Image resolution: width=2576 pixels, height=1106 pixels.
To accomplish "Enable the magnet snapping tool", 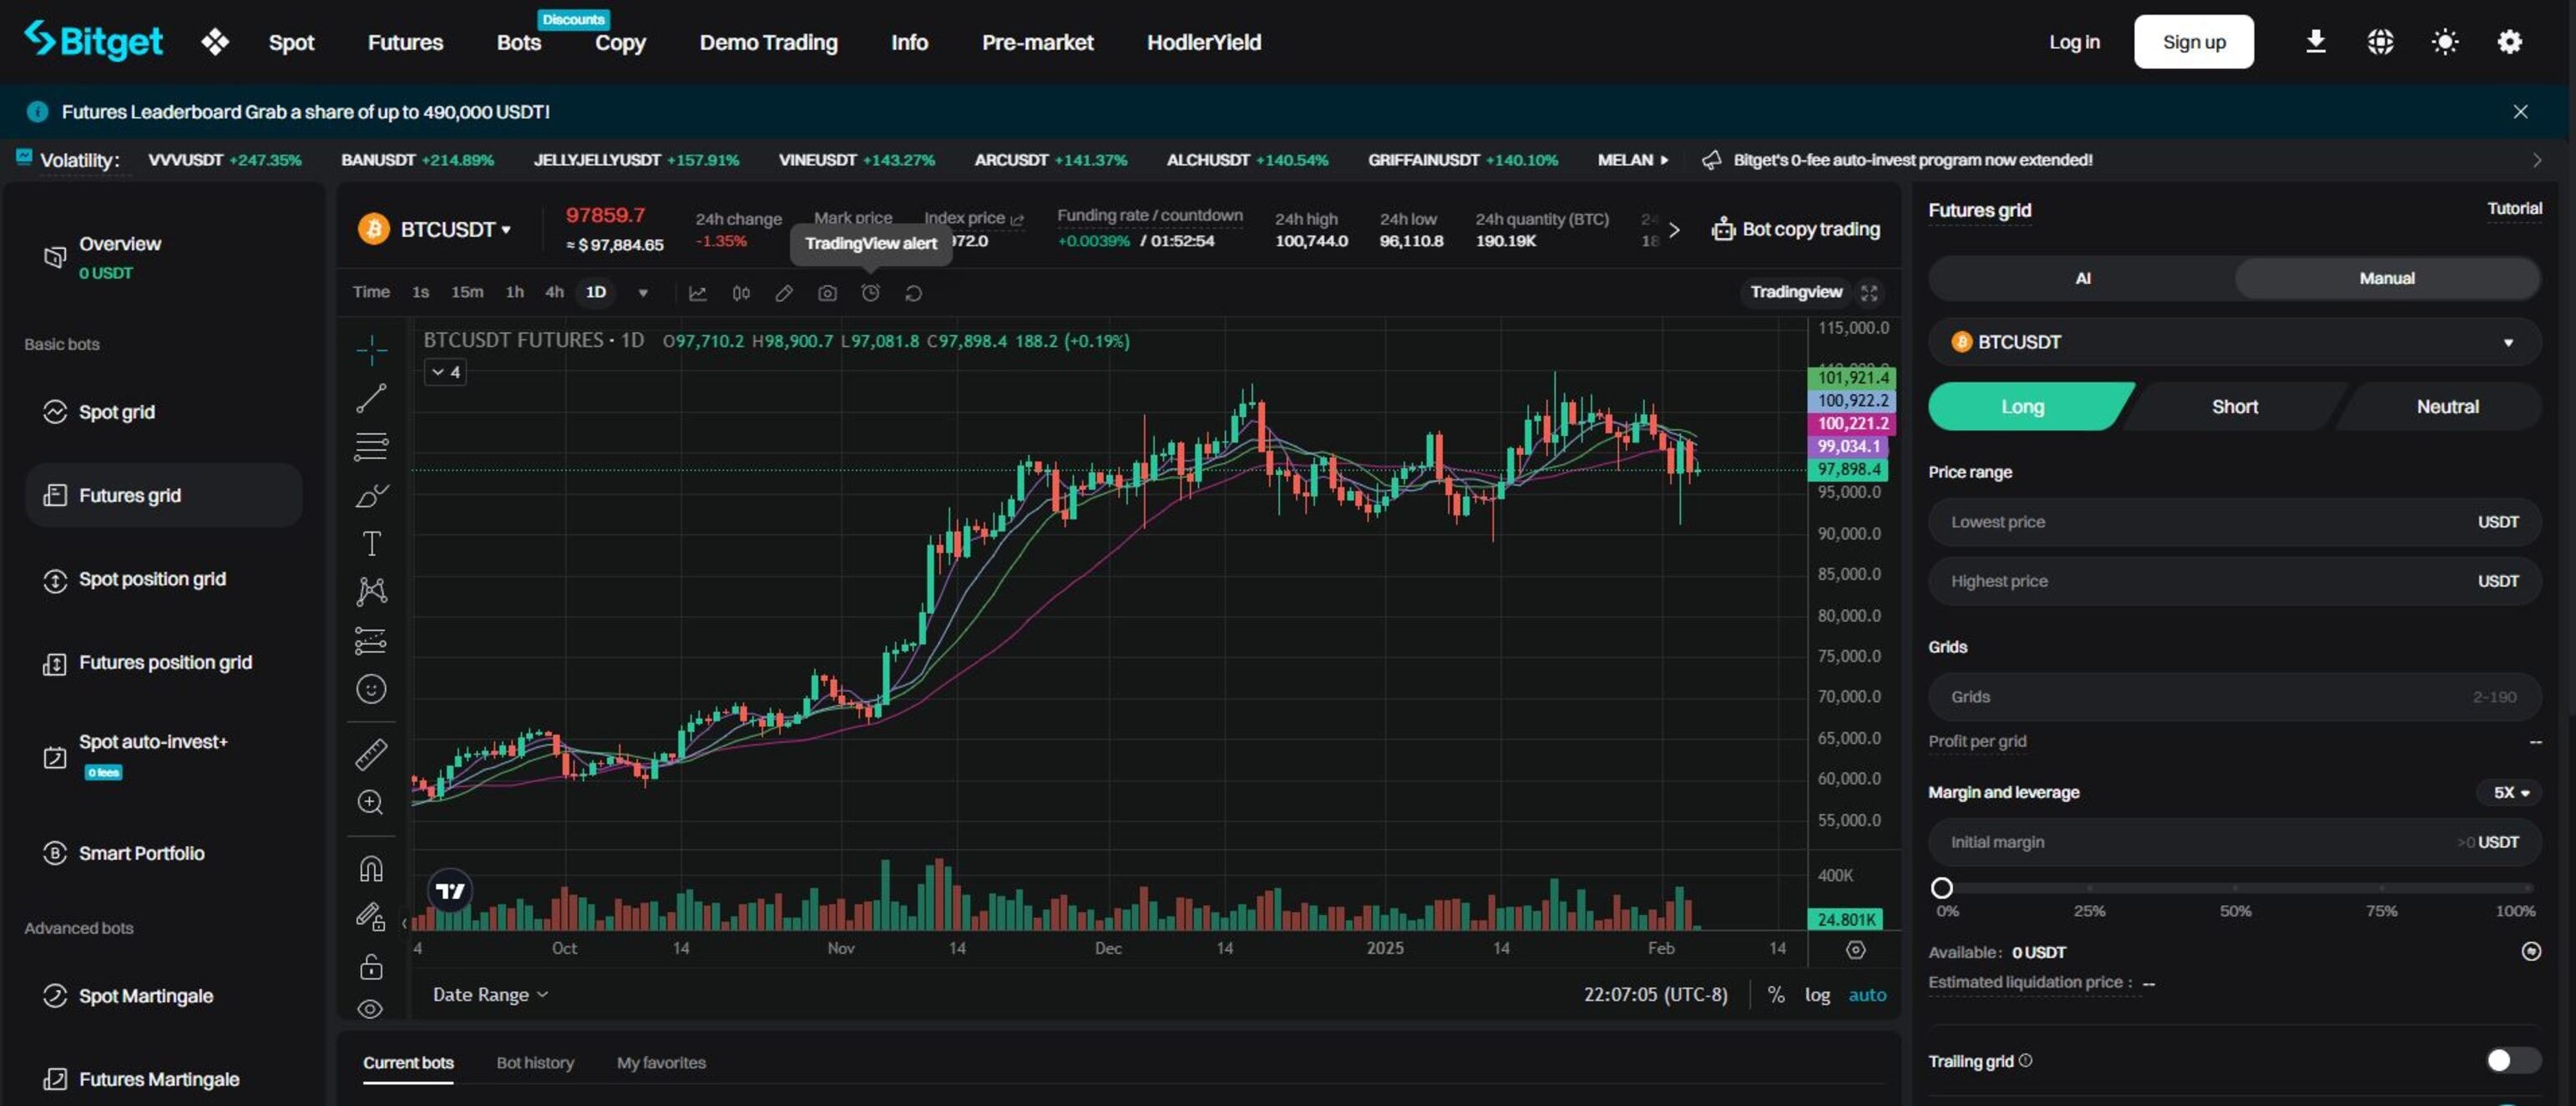I will point(371,869).
